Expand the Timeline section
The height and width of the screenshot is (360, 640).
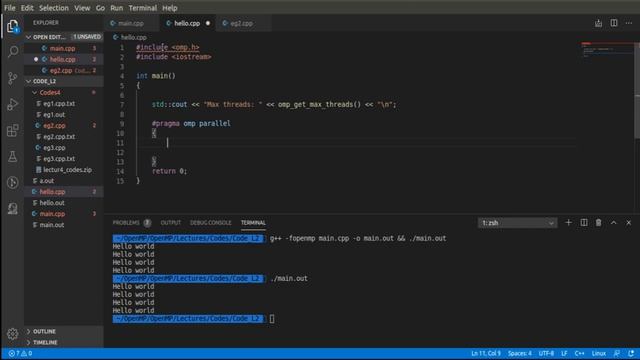click(x=63, y=342)
